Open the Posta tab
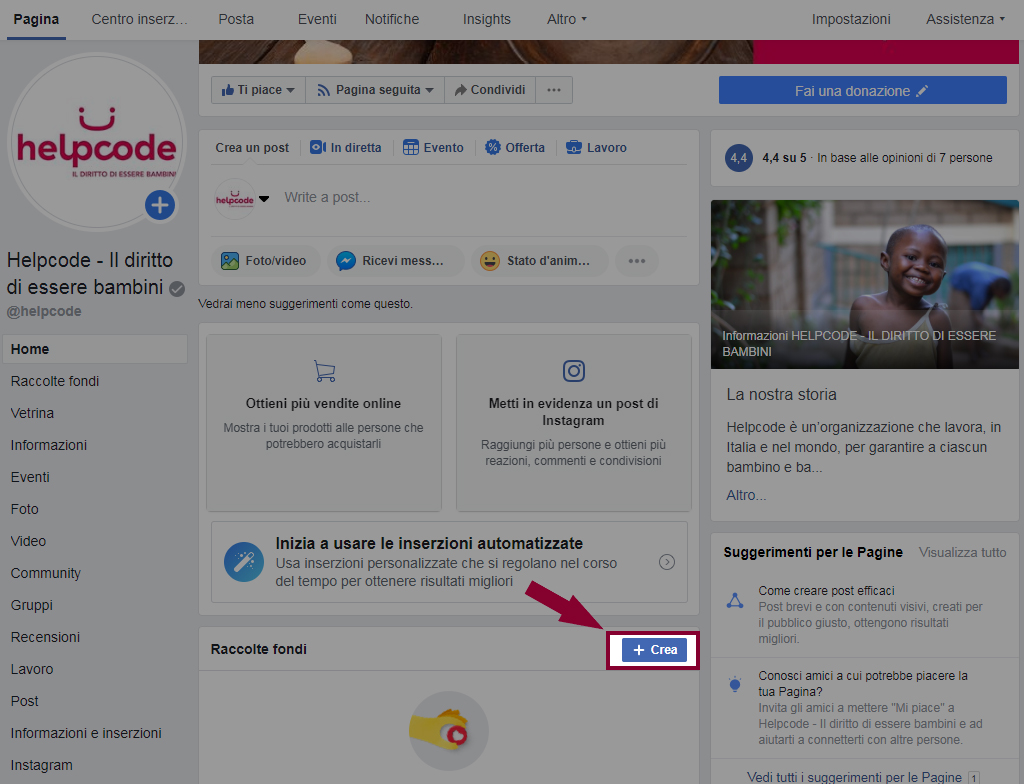 236,20
